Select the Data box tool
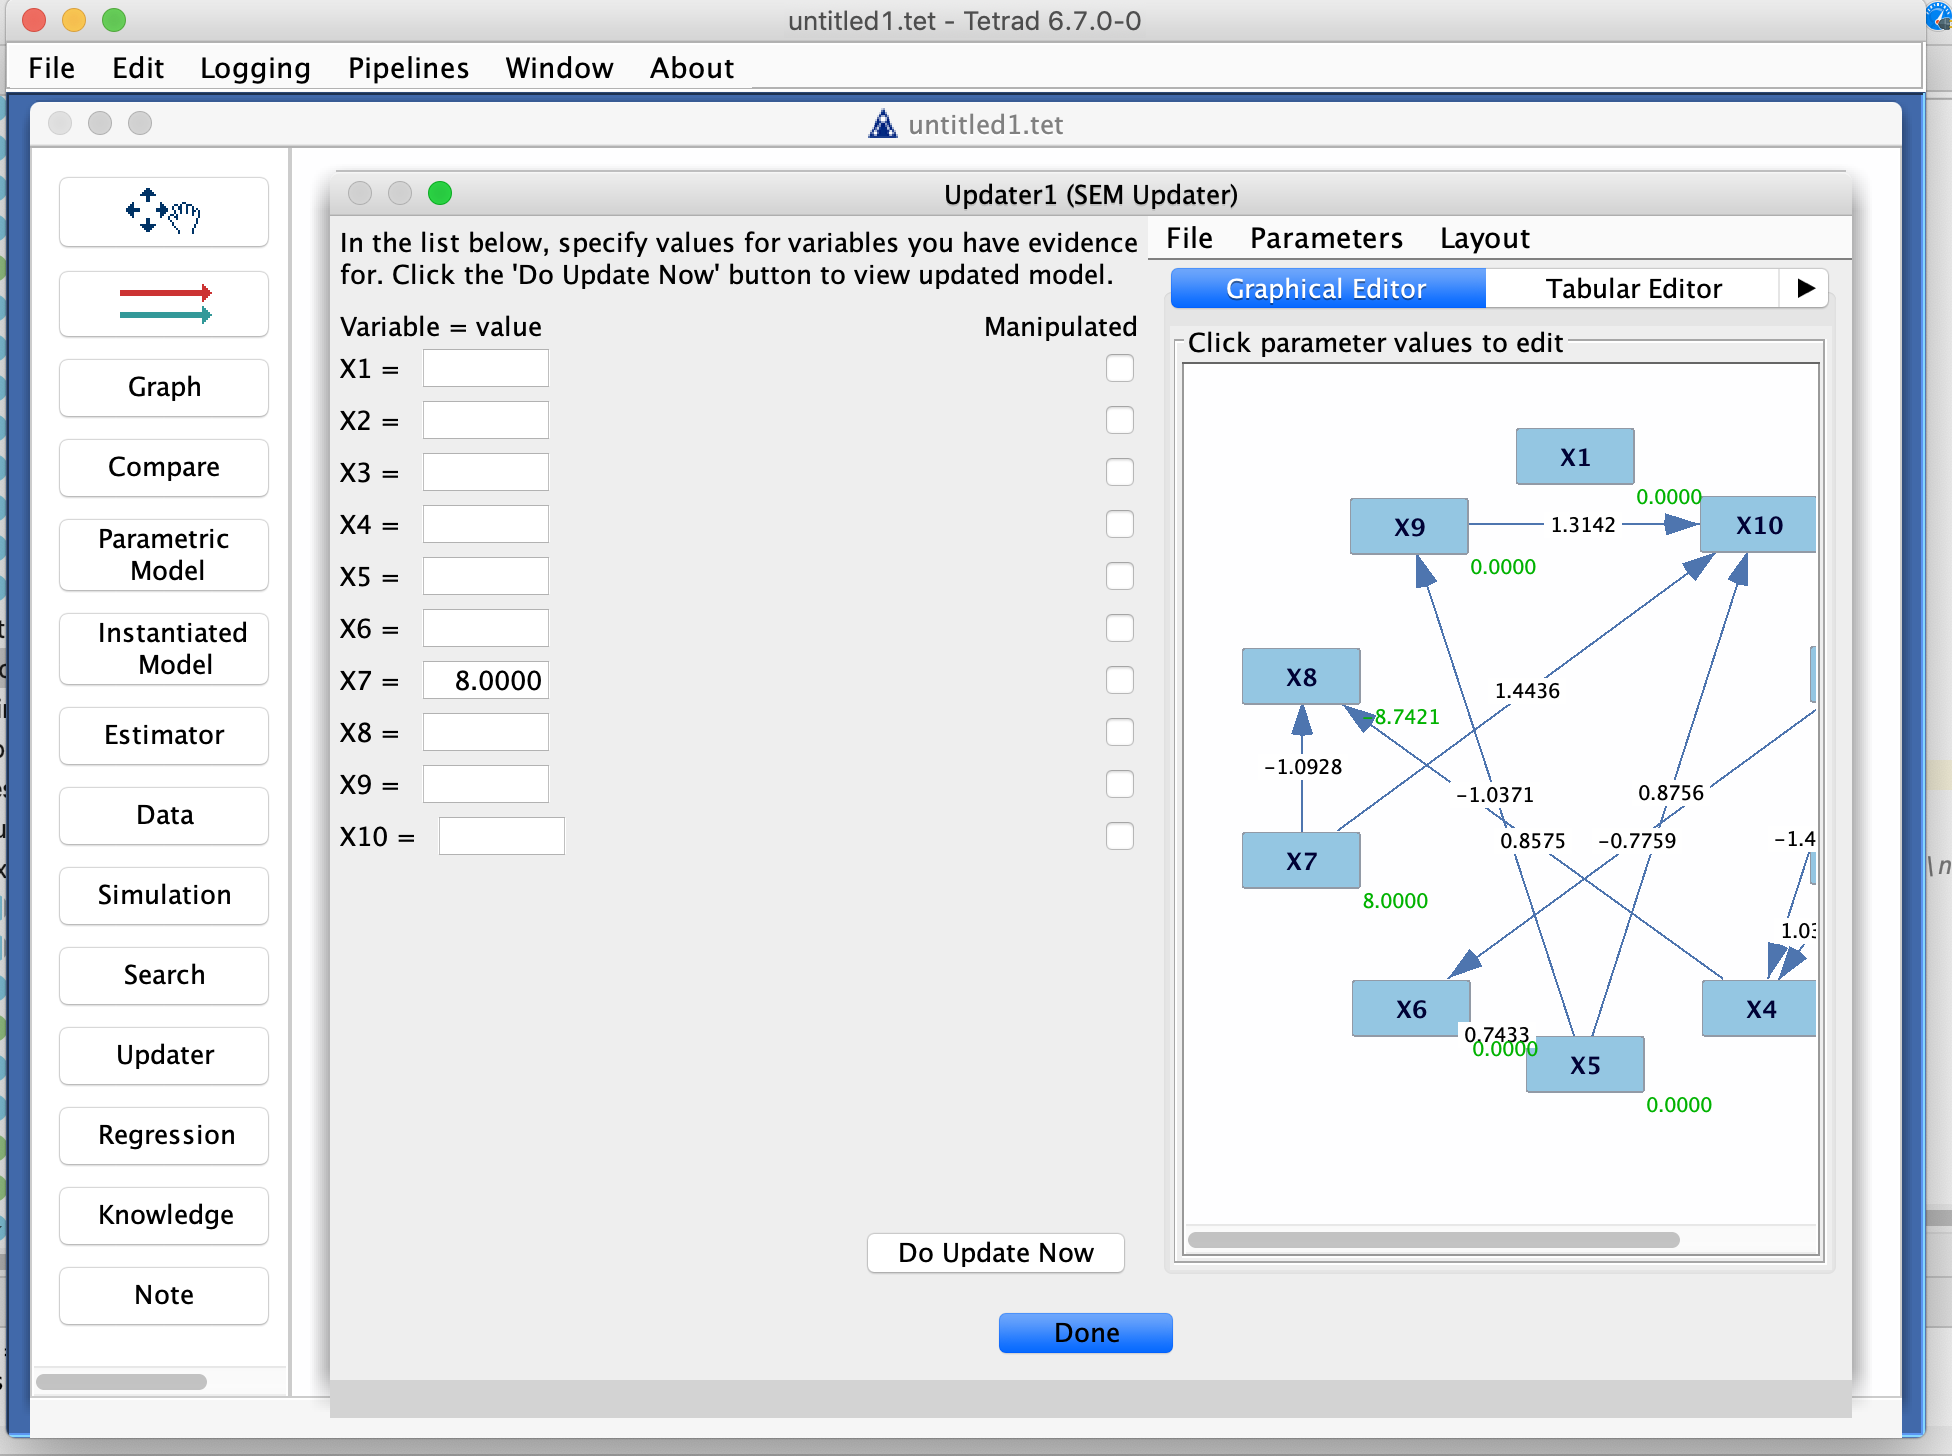Screen dimensions: 1952x1456 tap(163, 815)
